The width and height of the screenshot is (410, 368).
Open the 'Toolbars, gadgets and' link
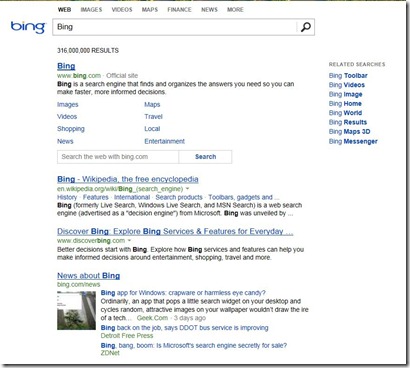click(240, 197)
